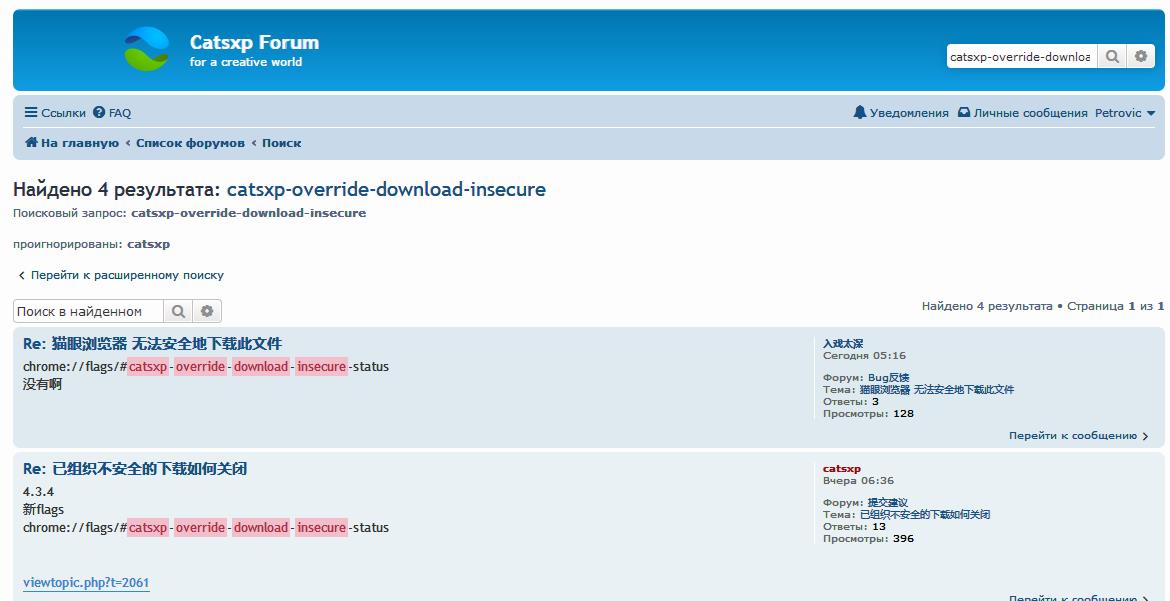Submit header search with magnifier icon
The image size is (1170, 601).
tap(1112, 56)
